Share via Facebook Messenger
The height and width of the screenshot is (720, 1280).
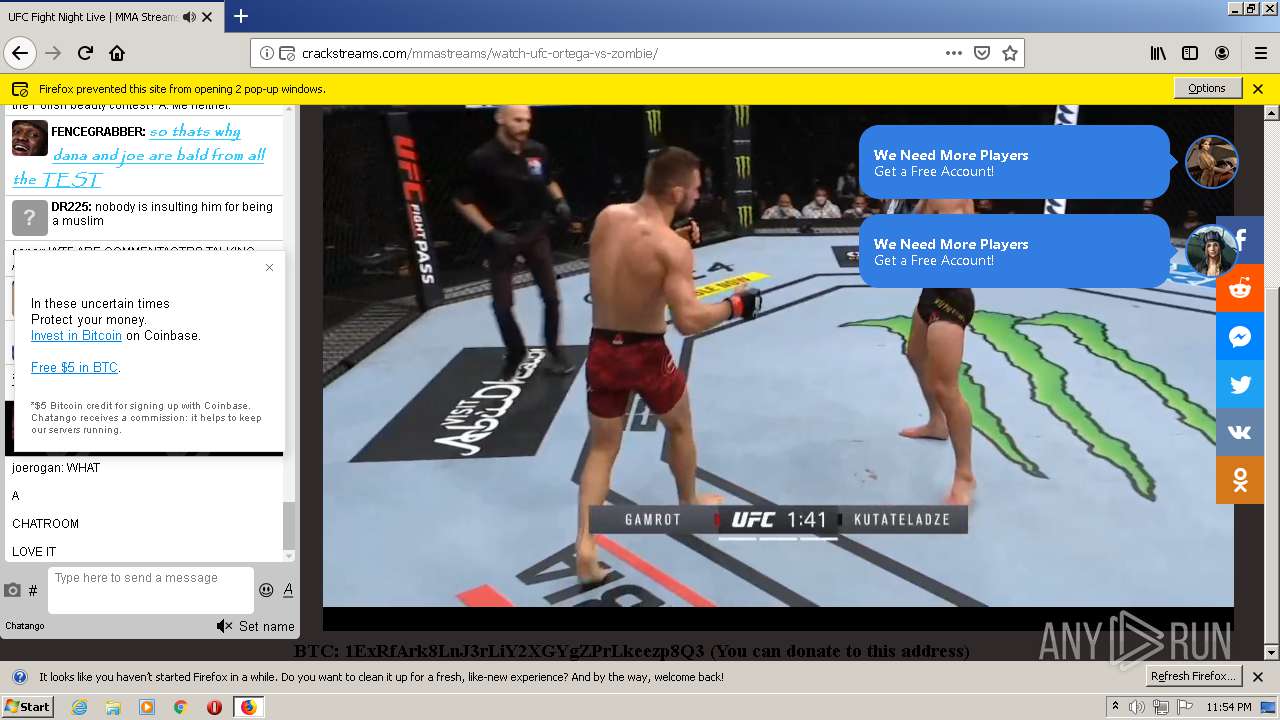[1240, 336]
